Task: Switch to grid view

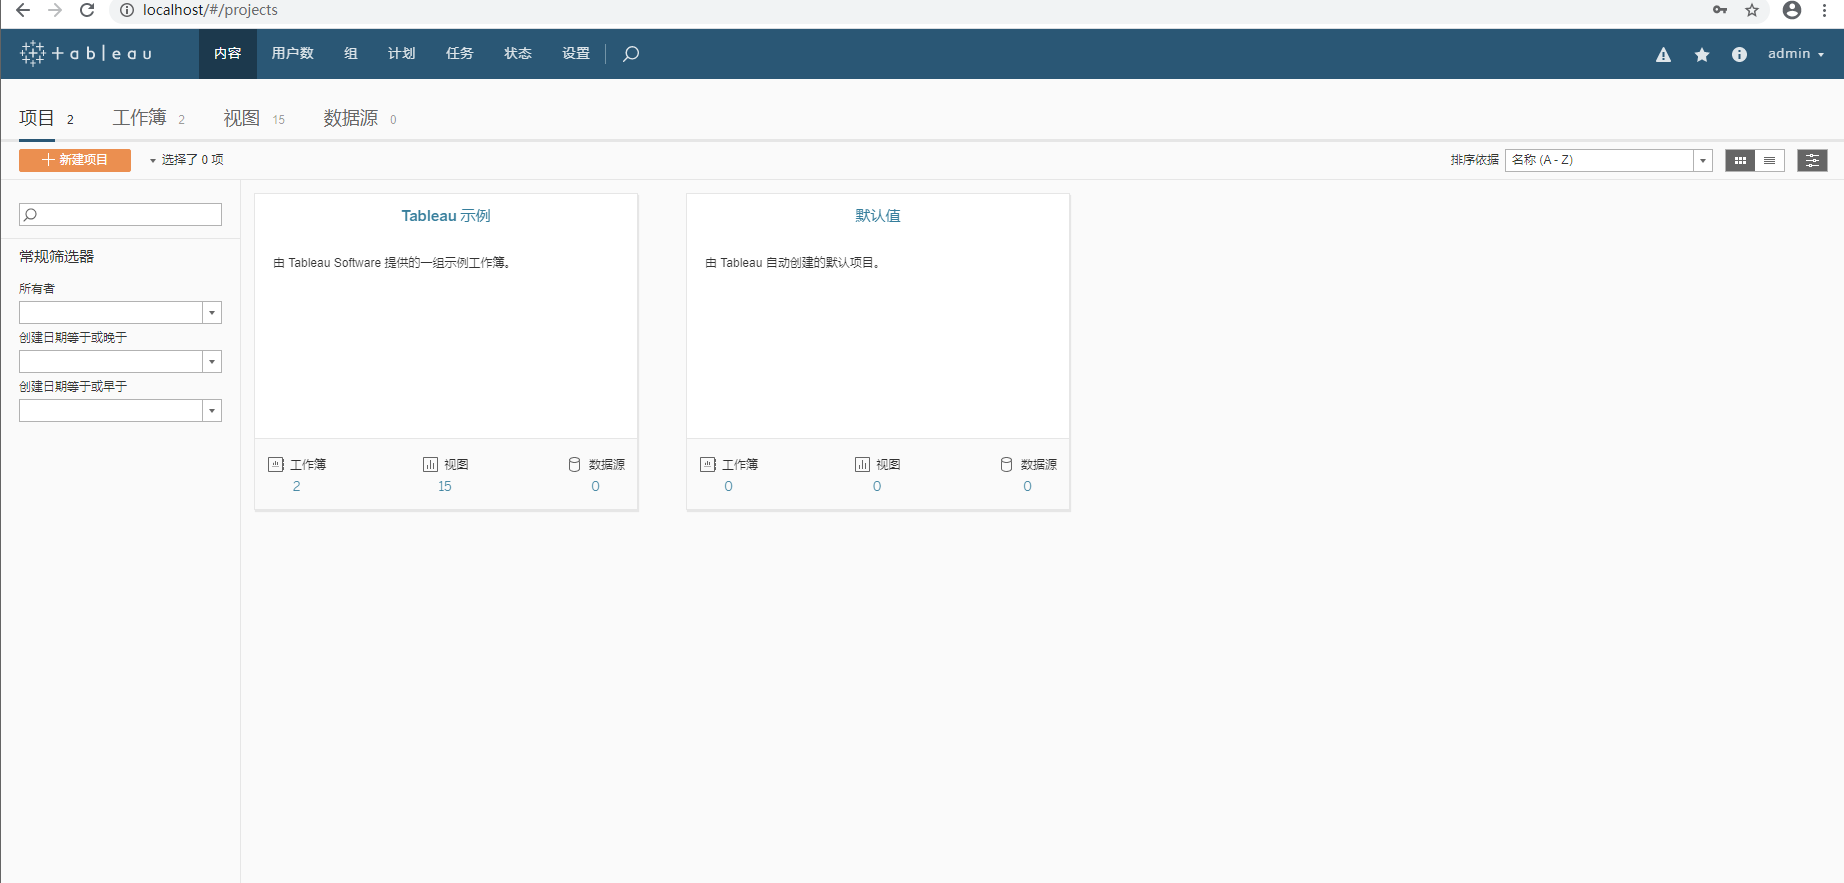Action: (1740, 160)
